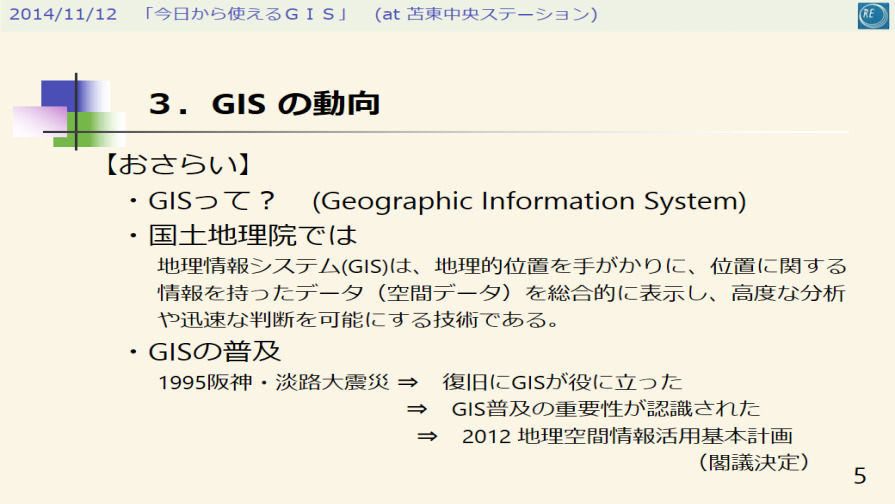Click the 地理情報システム(GIS) definition paragraph
The width and height of the screenshot is (895, 504).
click(502, 294)
